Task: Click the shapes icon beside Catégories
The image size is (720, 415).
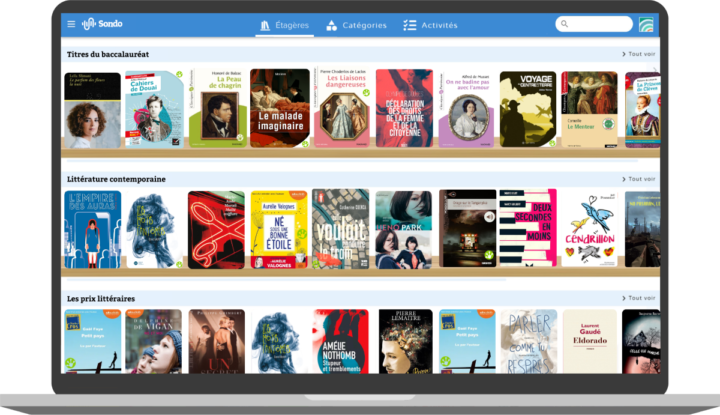Action: (x=331, y=25)
